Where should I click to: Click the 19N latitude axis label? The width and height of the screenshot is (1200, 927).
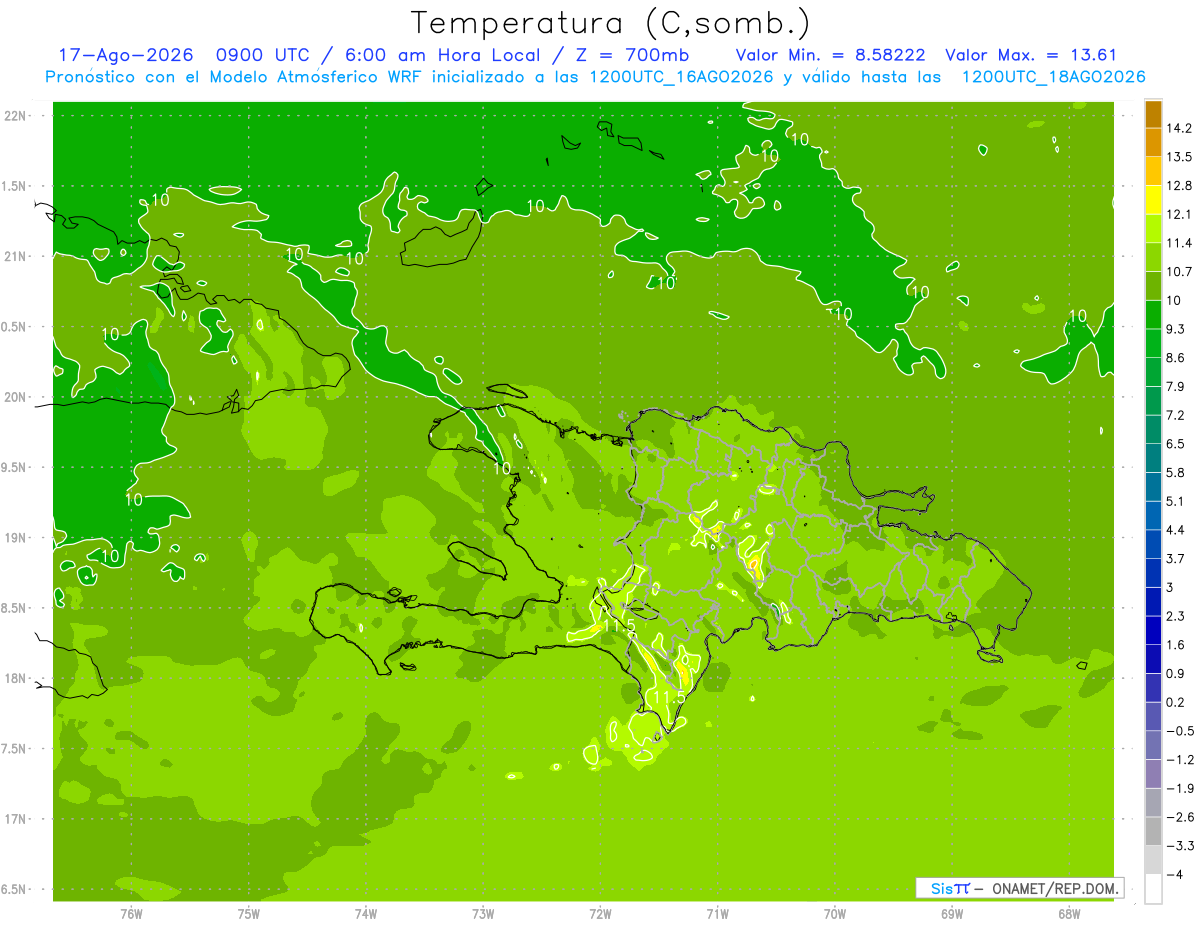pyautogui.click(x=14, y=538)
